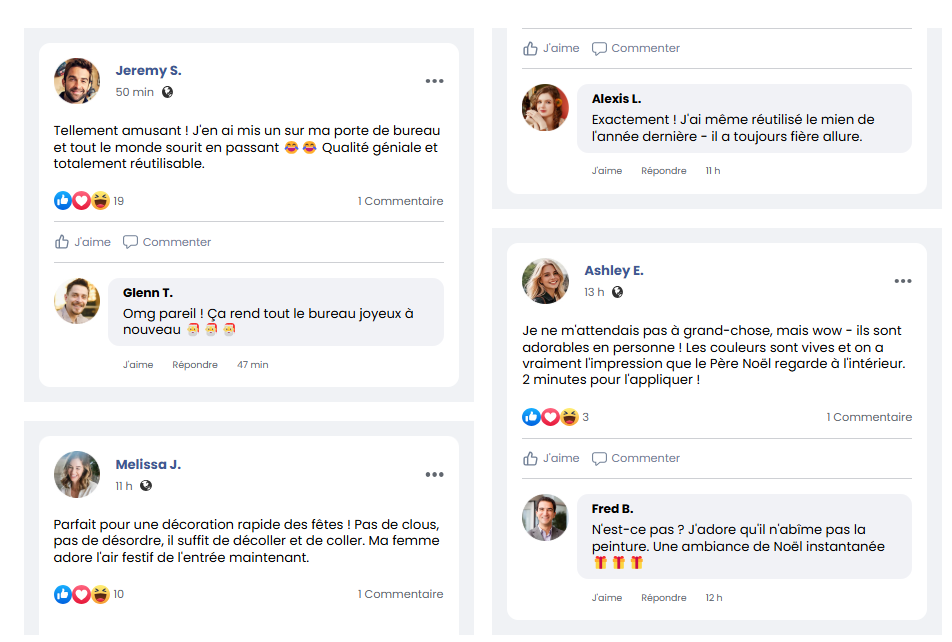Click Commenter speech bubble icon under Ashley's post
The image size is (952, 642).
click(x=599, y=458)
